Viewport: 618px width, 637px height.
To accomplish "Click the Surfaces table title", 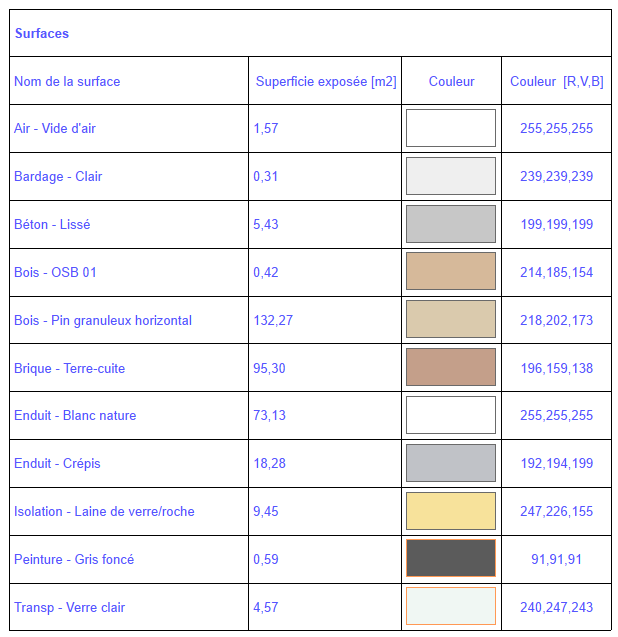I will click(42, 34).
